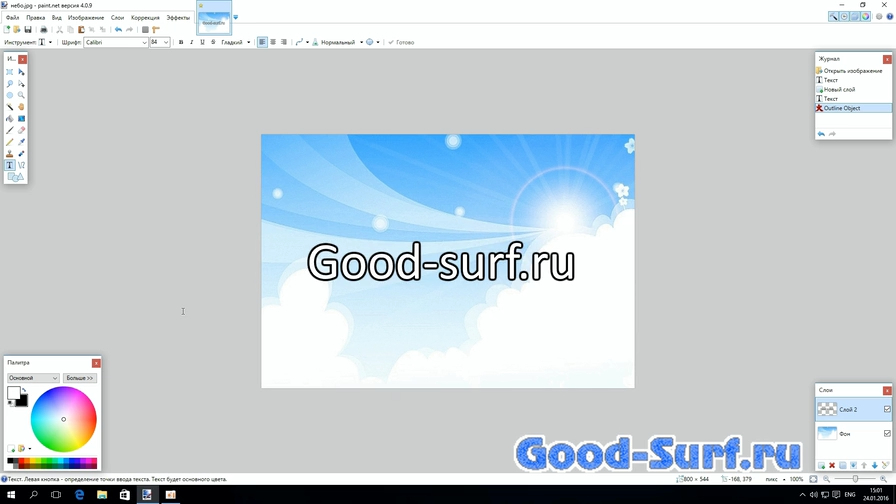896x504 pixels.
Task: Click the Готово finish button
Action: pos(401,42)
